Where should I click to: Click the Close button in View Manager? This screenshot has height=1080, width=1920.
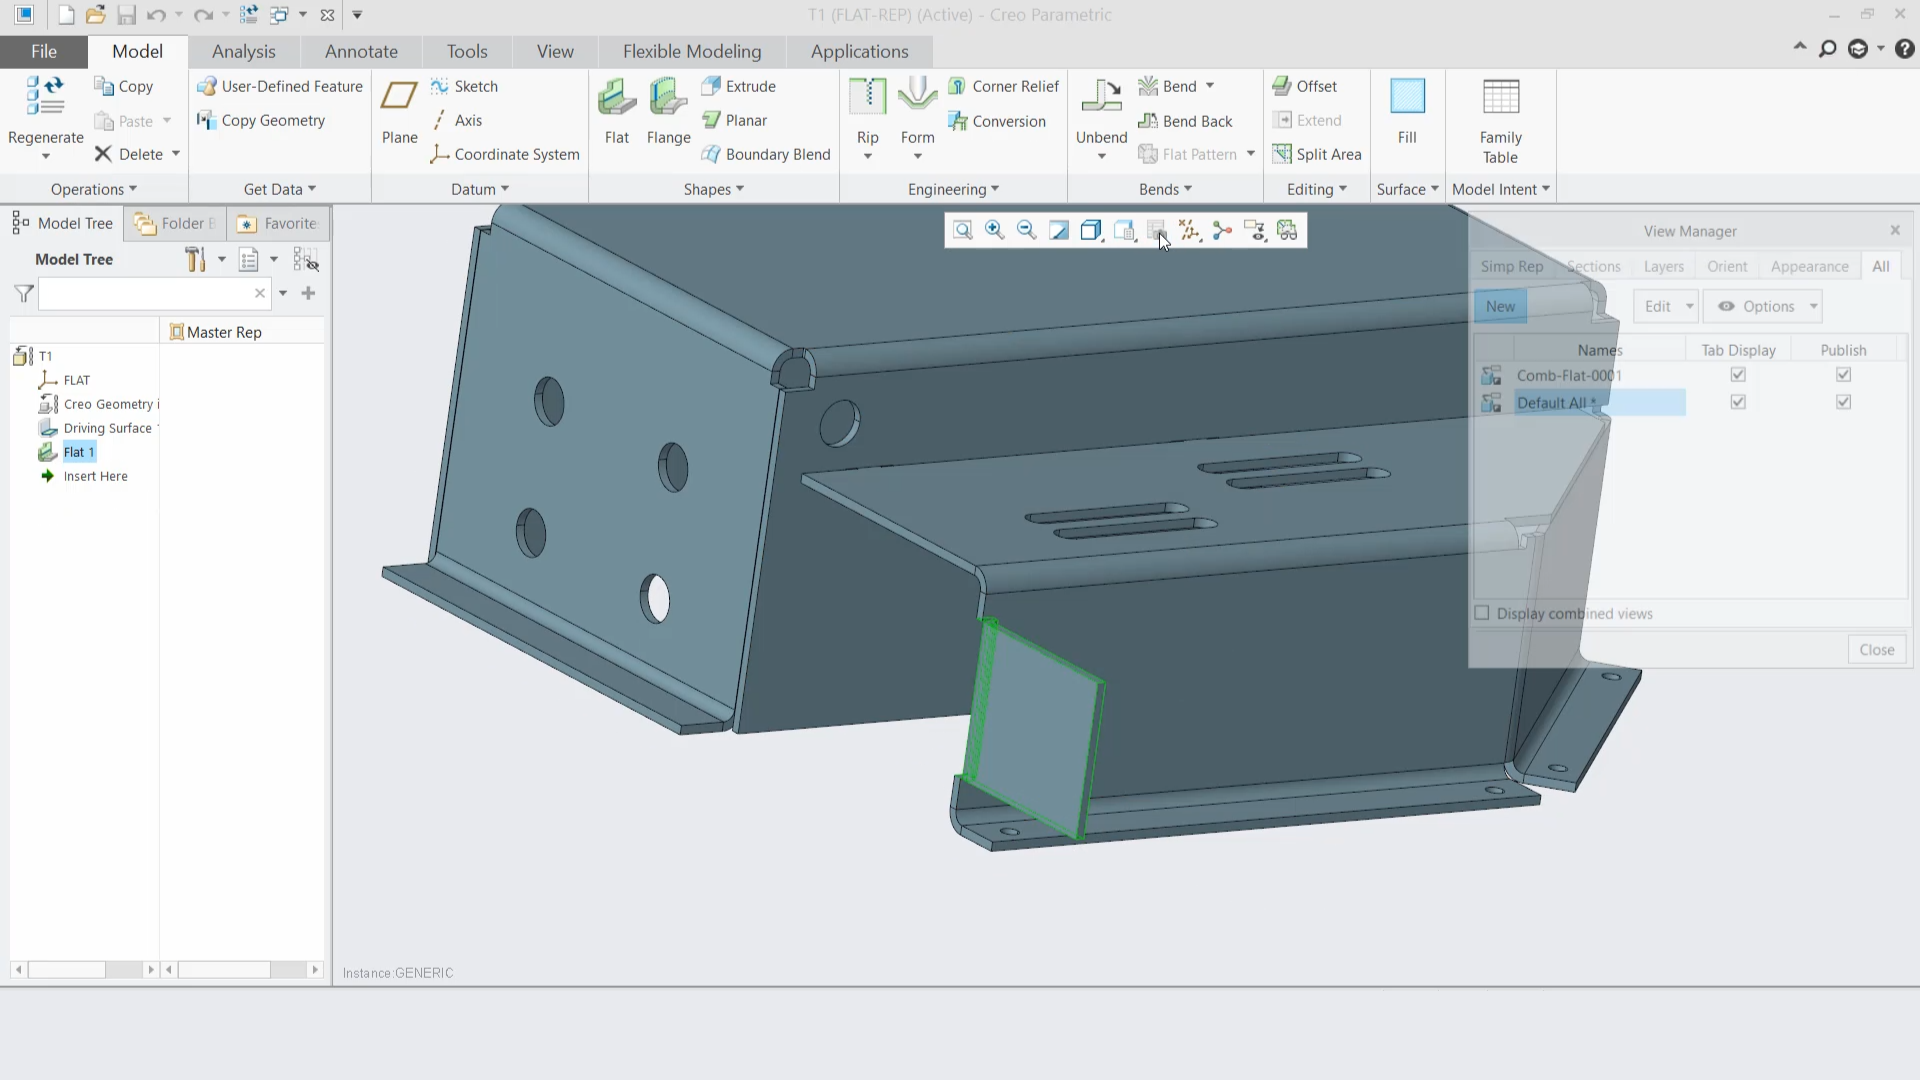1877,650
